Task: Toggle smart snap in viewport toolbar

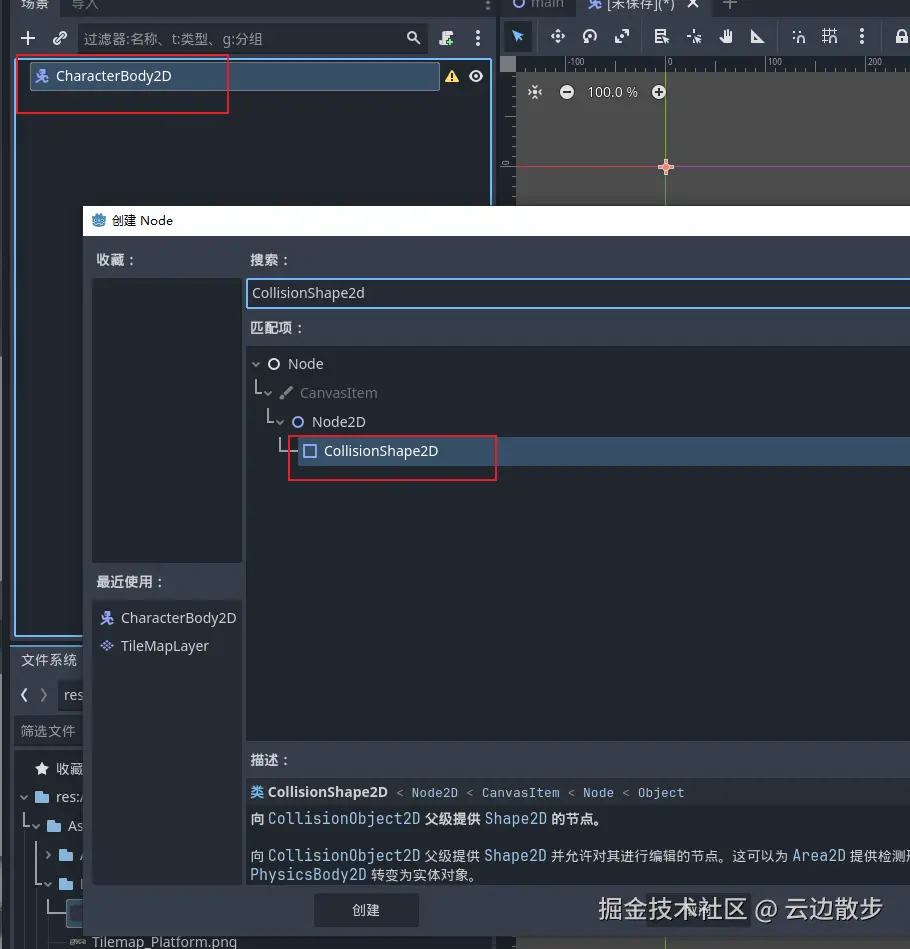Action: click(x=799, y=37)
